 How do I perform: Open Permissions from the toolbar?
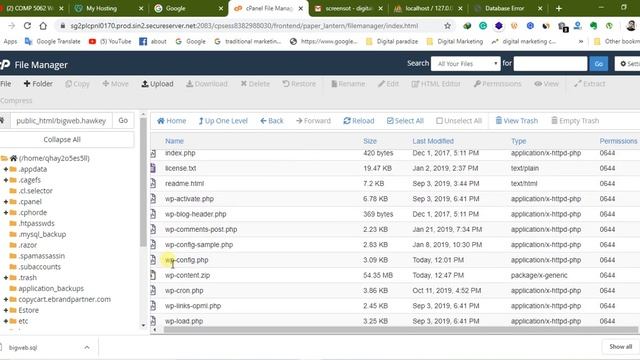[498, 84]
